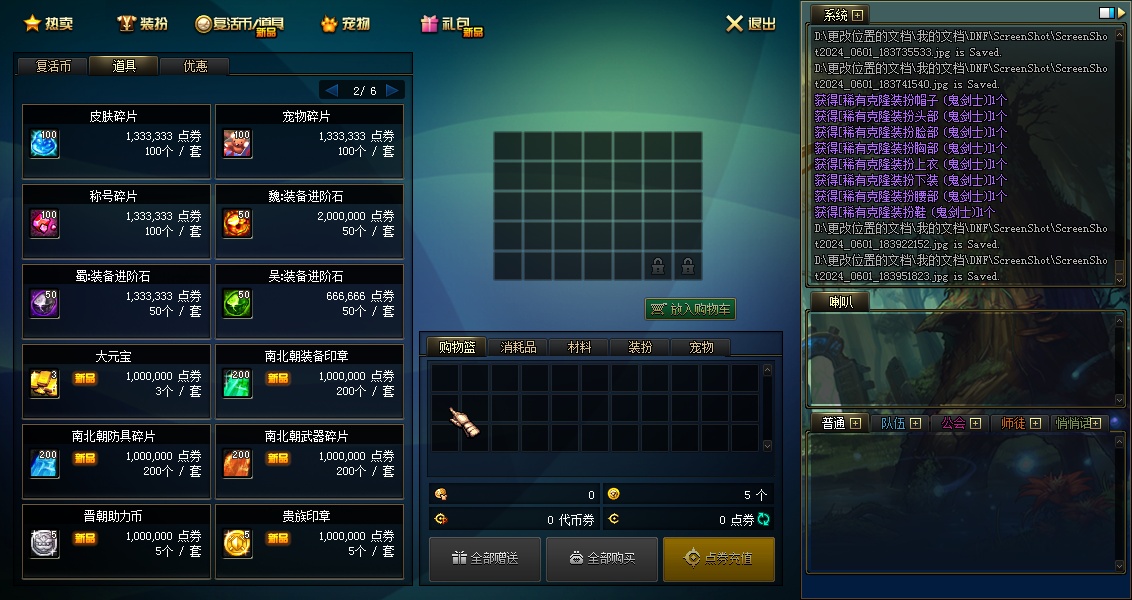Image resolution: width=1132 pixels, height=600 pixels.
Task: Go to next shop page arrow
Action: click(392, 90)
